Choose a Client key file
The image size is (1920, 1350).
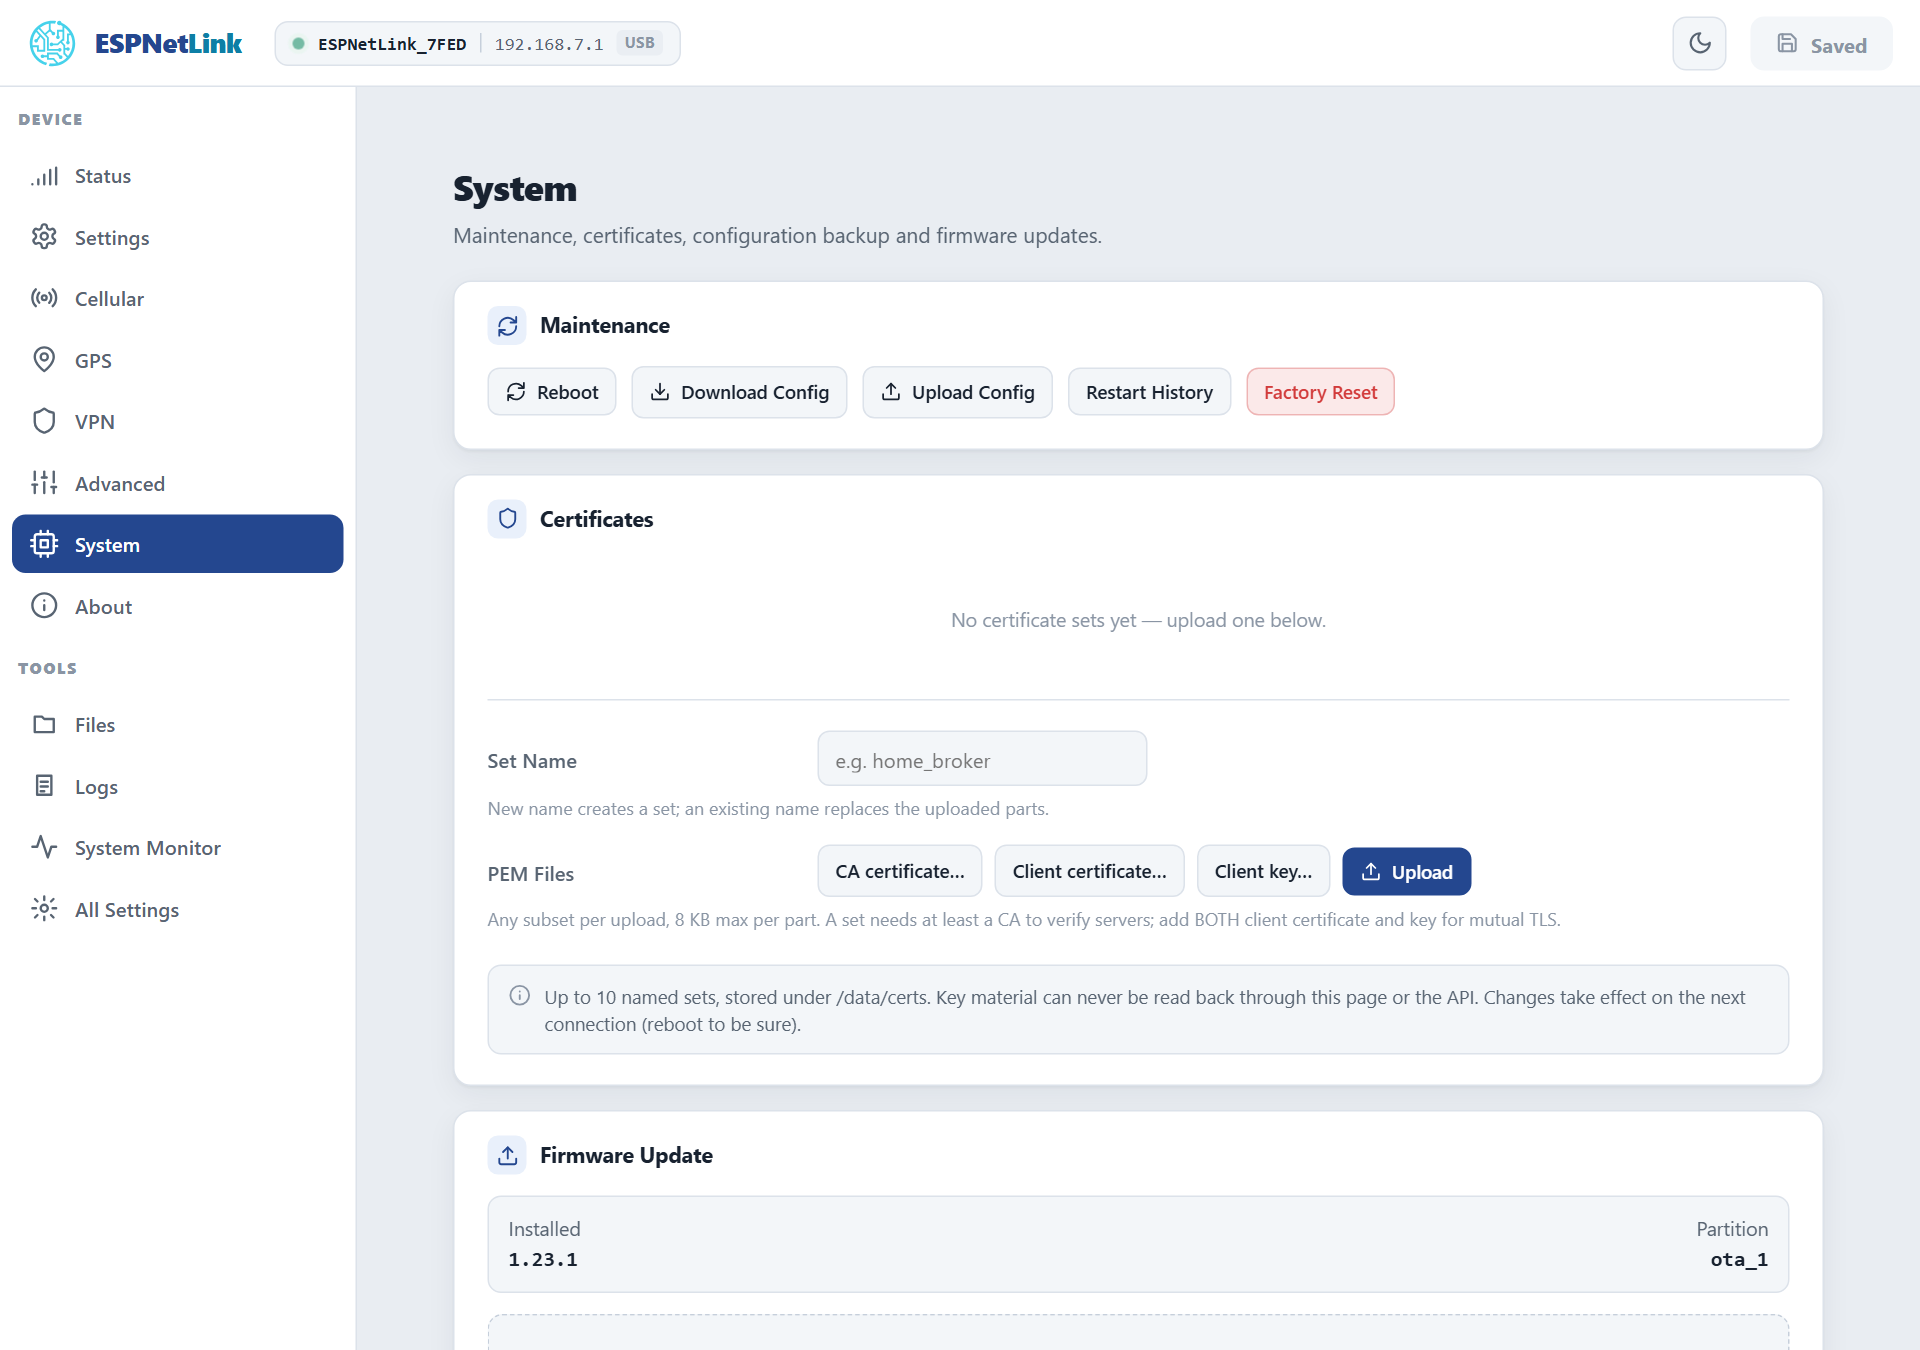[1263, 871]
